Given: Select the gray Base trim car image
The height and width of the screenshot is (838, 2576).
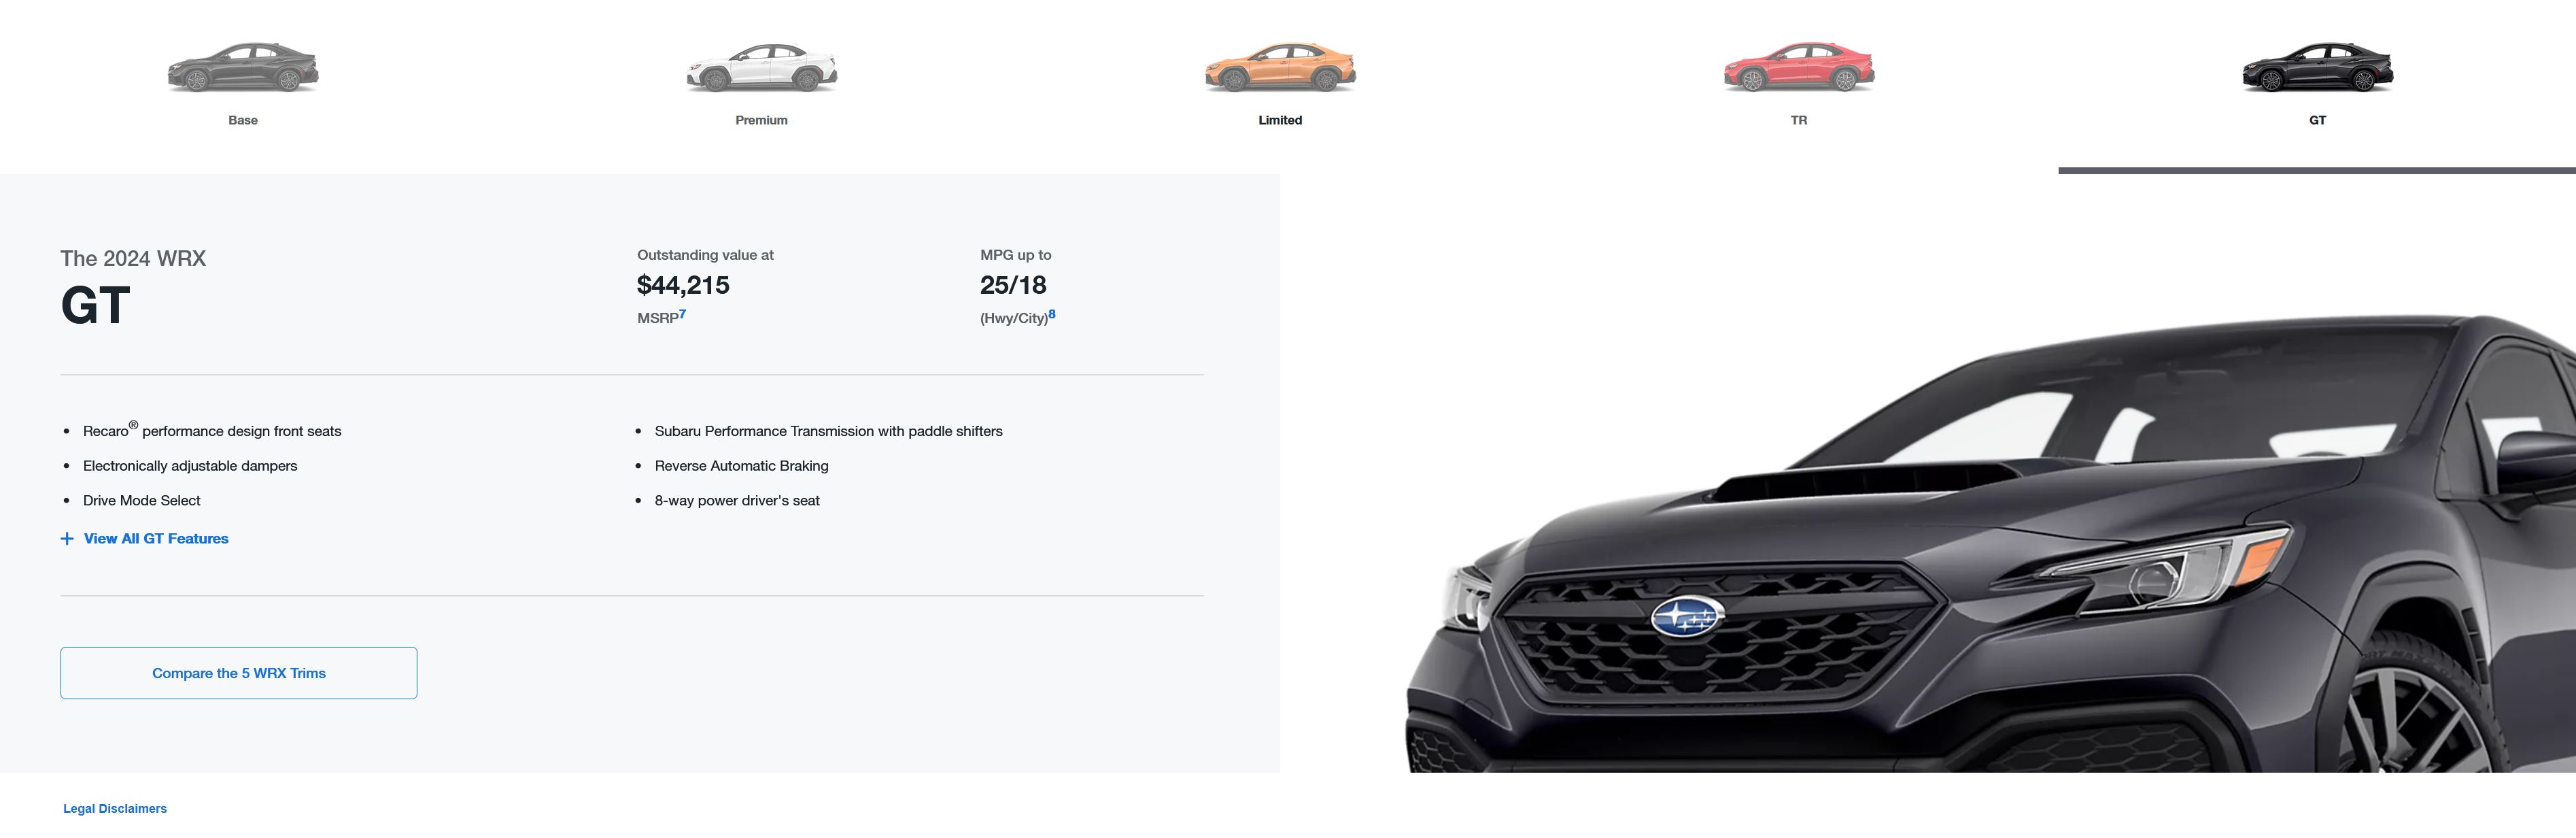Looking at the screenshot, I should [243, 68].
